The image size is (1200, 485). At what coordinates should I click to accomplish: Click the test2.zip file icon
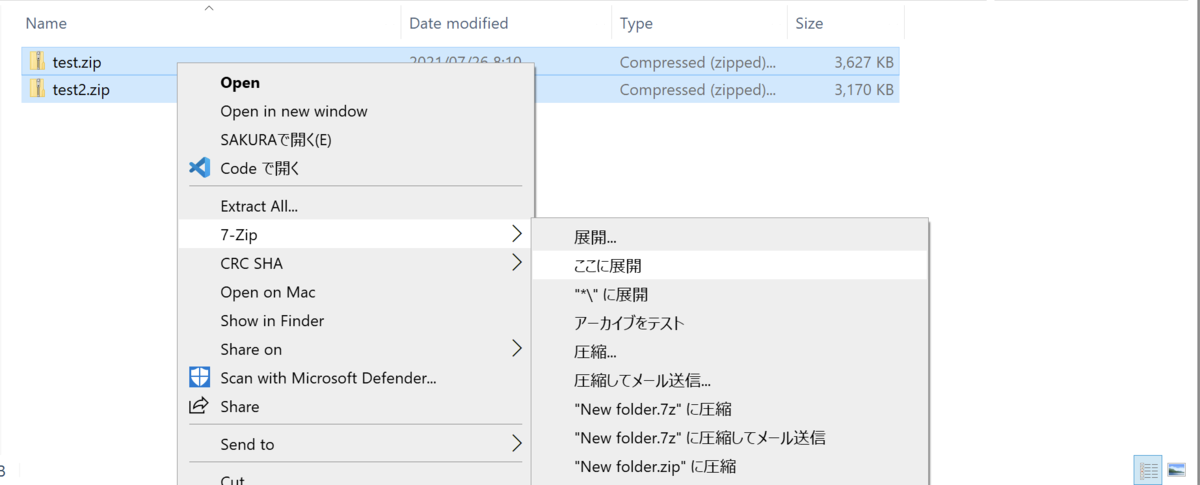click(x=37, y=90)
